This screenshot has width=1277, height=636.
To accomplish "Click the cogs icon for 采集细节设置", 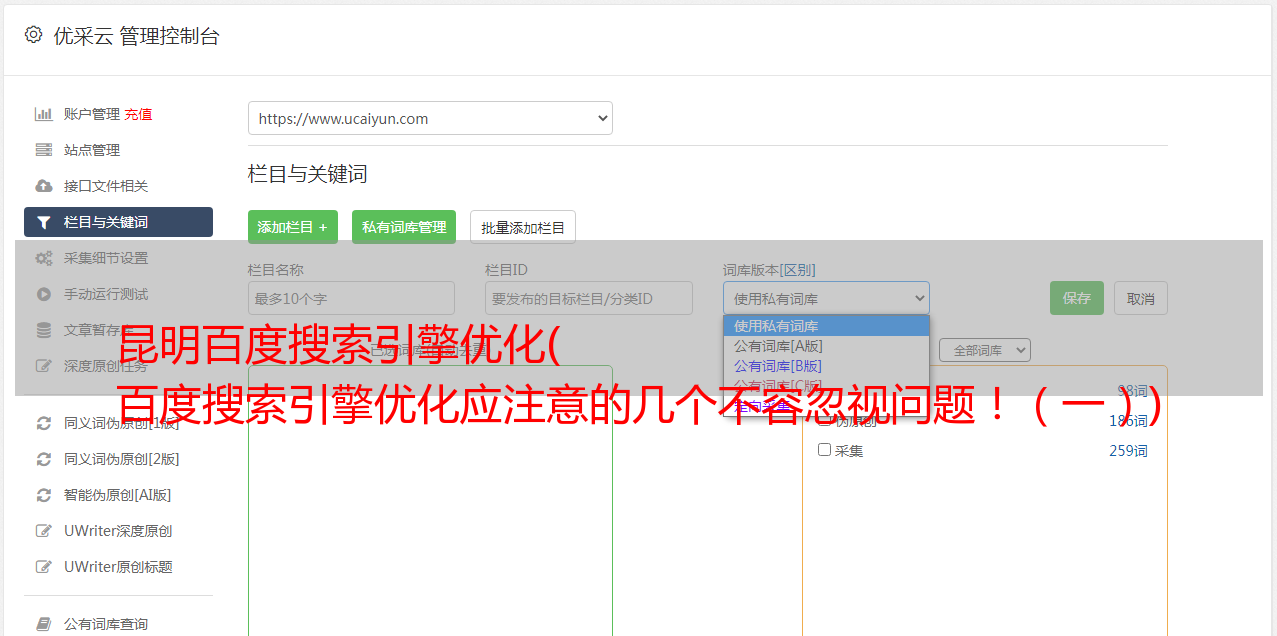I will 44,258.
